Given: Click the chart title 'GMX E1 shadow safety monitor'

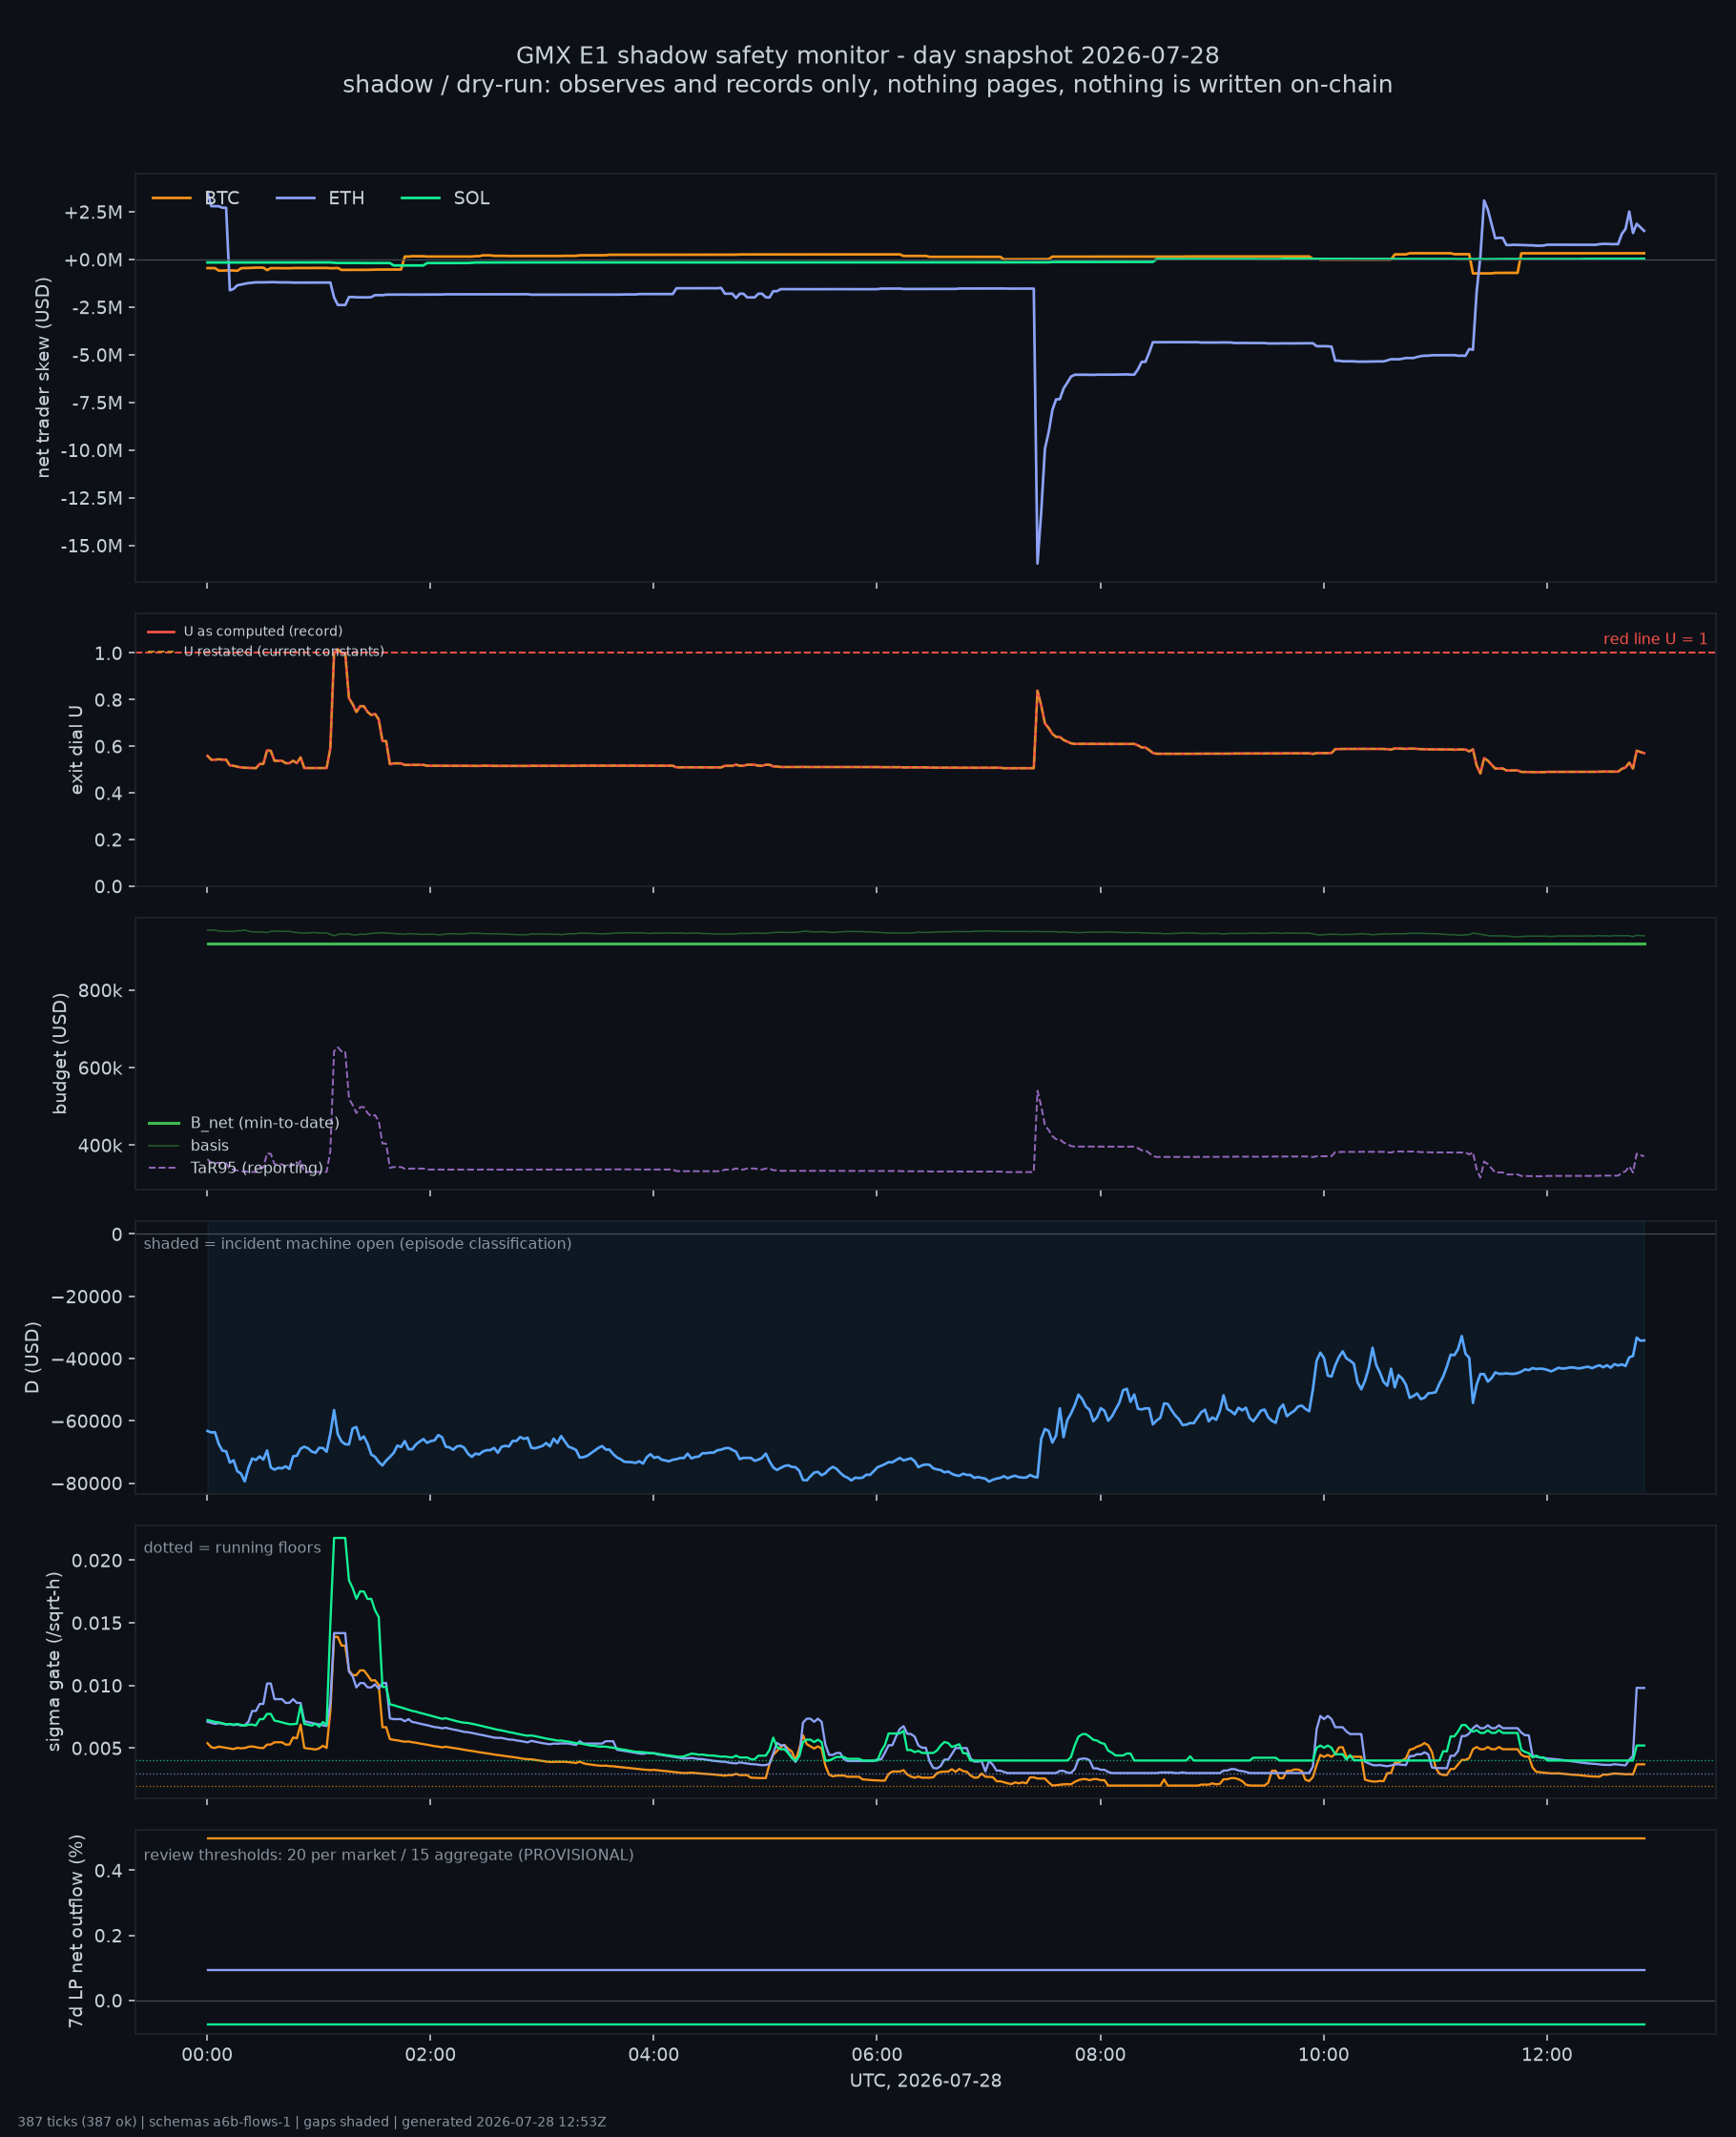Looking at the screenshot, I should [867, 55].
